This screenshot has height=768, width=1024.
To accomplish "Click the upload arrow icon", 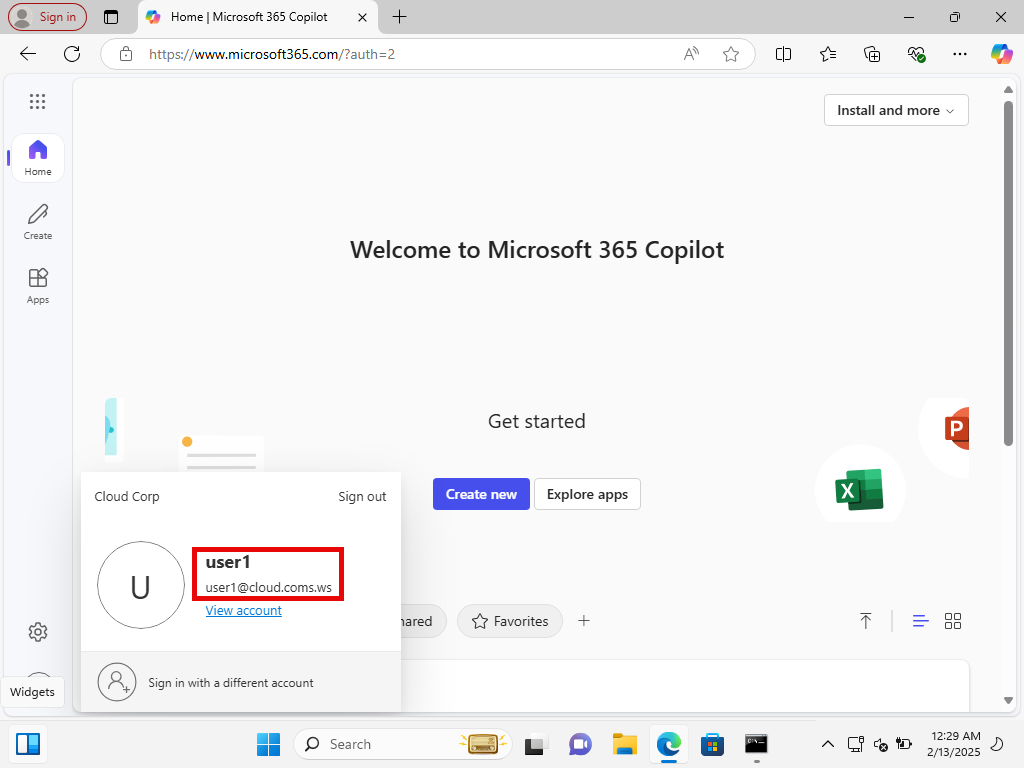I will [865, 621].
